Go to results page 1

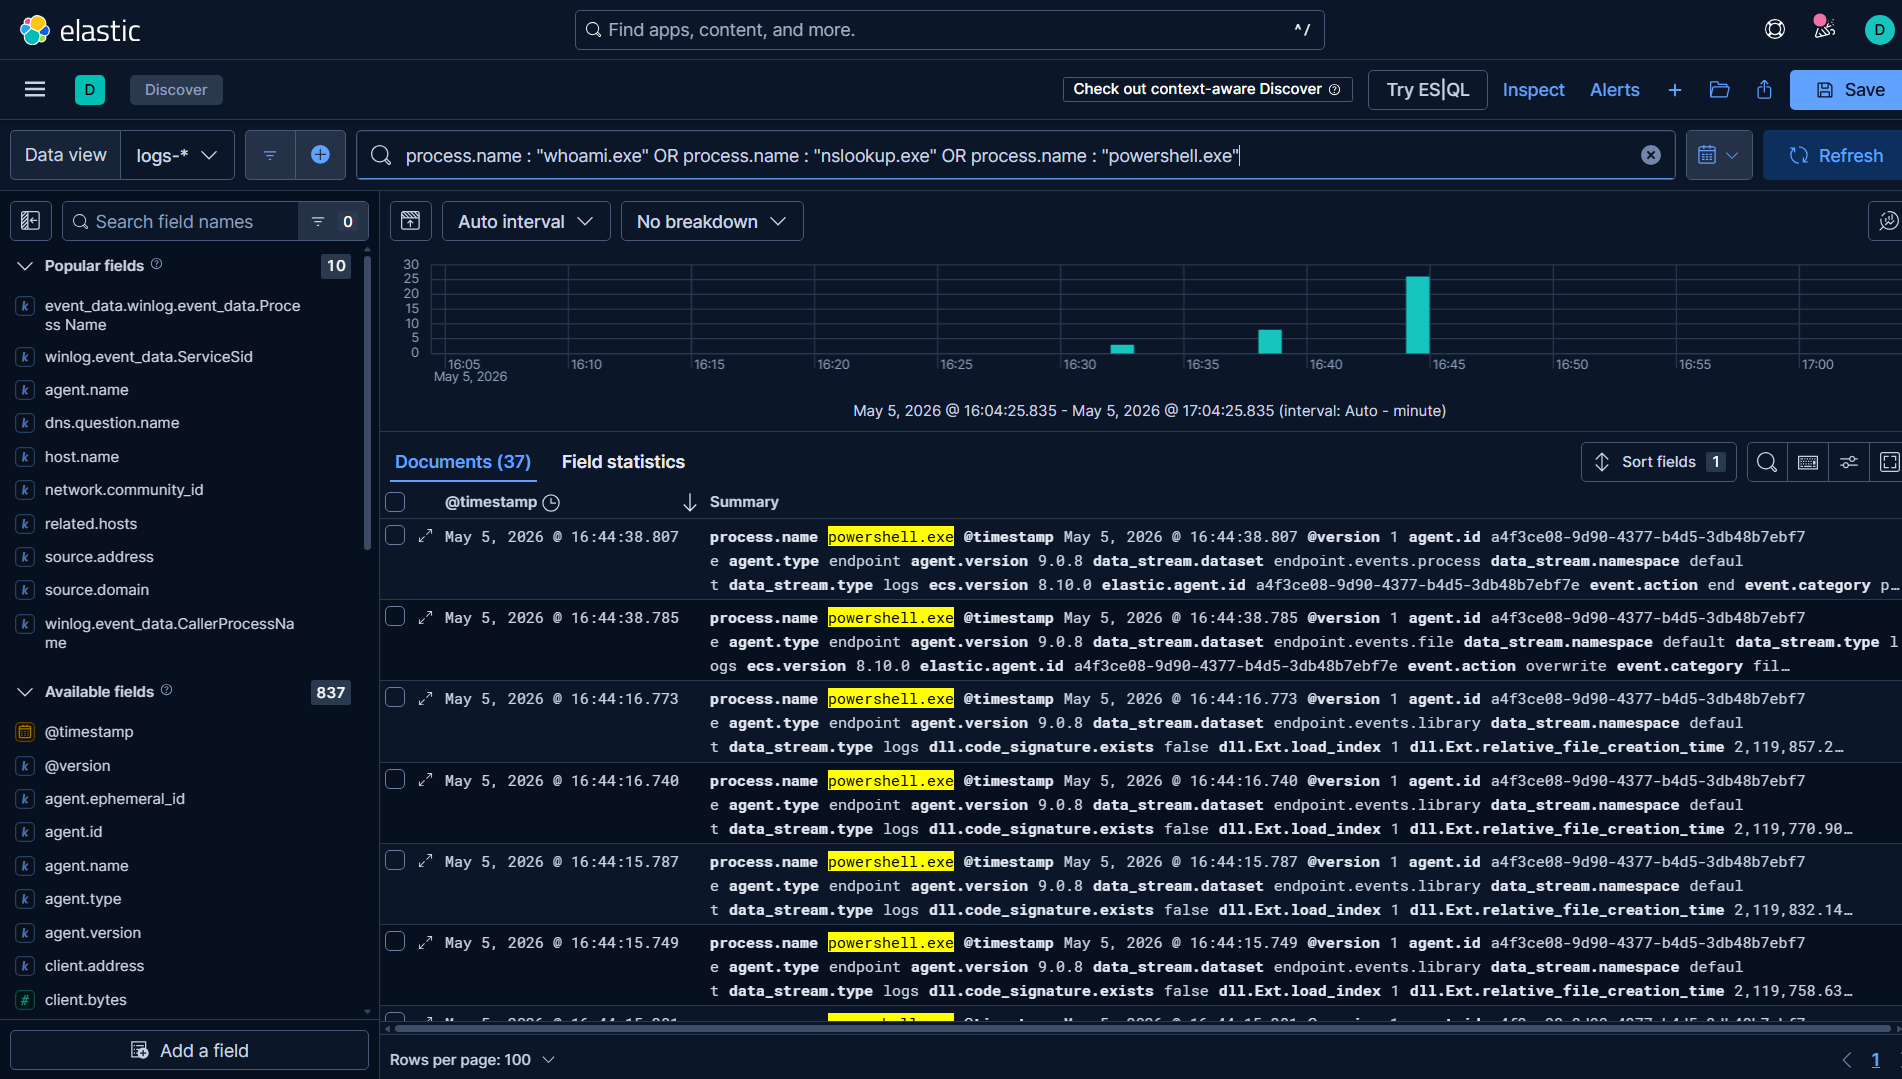point(1876,1060)
